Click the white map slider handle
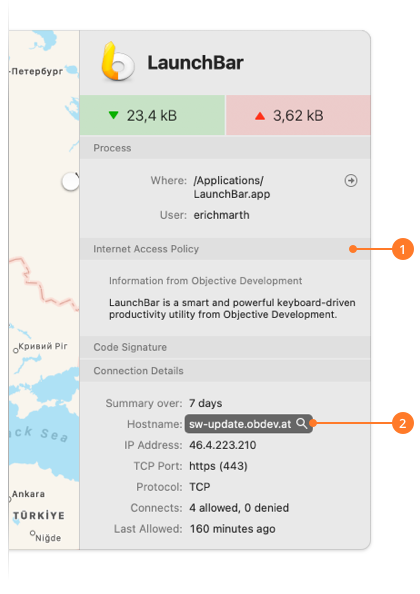The height and width of the screenshot is (594, 420). pos(70,182)
